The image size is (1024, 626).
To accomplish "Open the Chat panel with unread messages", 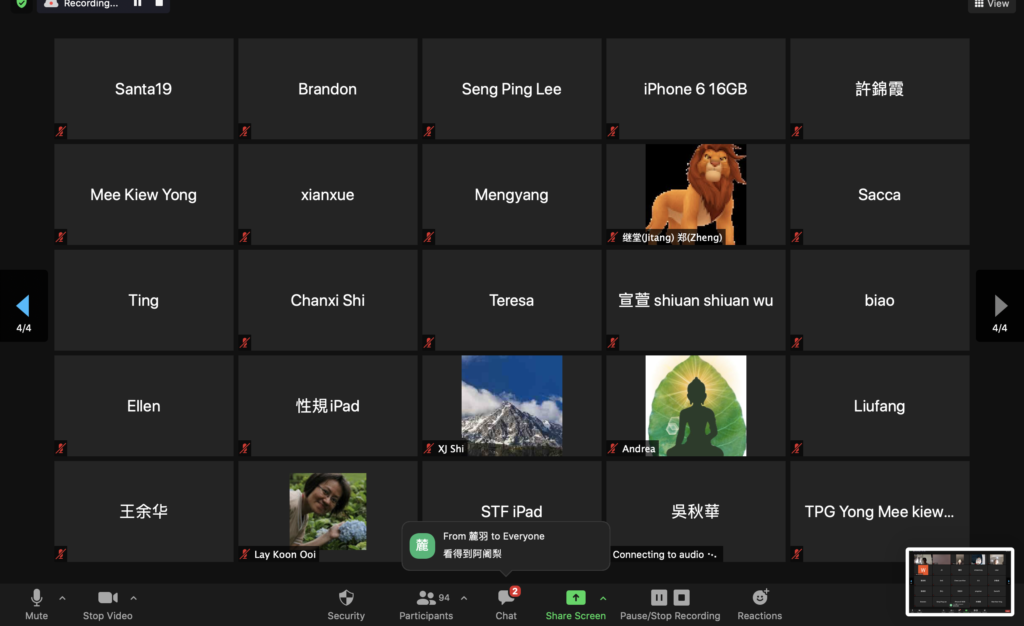I will tap(506, 604).
